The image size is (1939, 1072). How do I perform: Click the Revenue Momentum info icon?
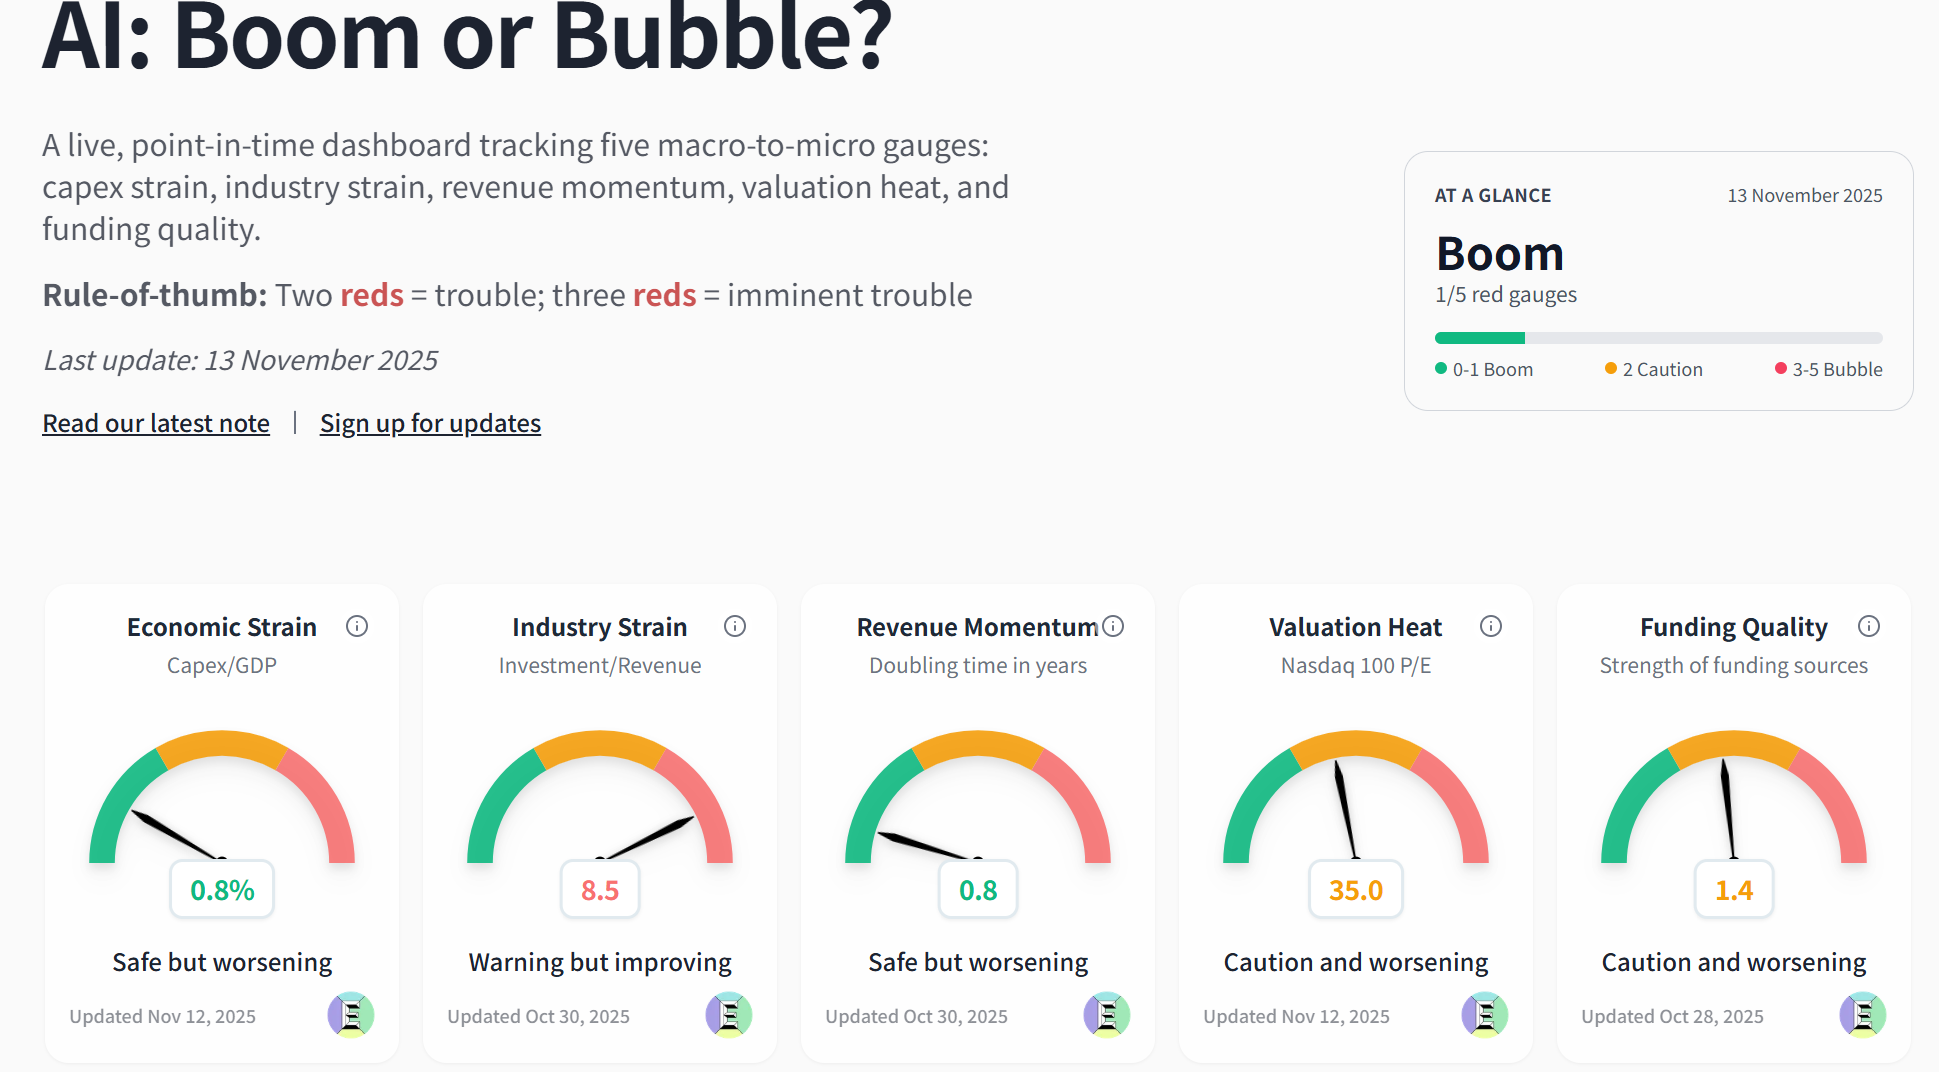[x=1113, y=626]
